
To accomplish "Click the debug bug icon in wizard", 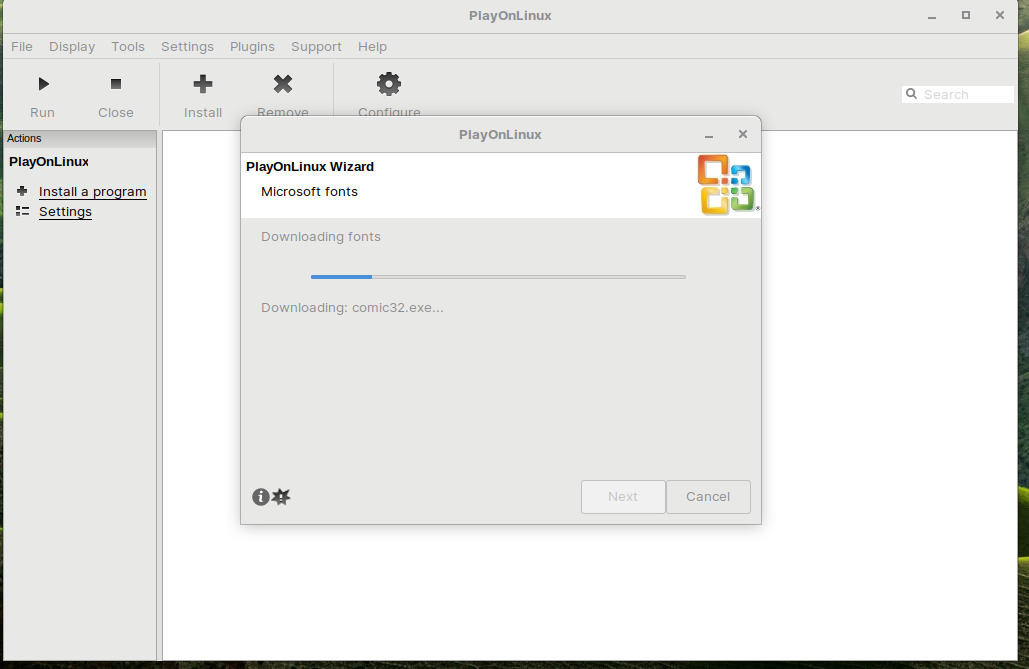I will (282, 497).
